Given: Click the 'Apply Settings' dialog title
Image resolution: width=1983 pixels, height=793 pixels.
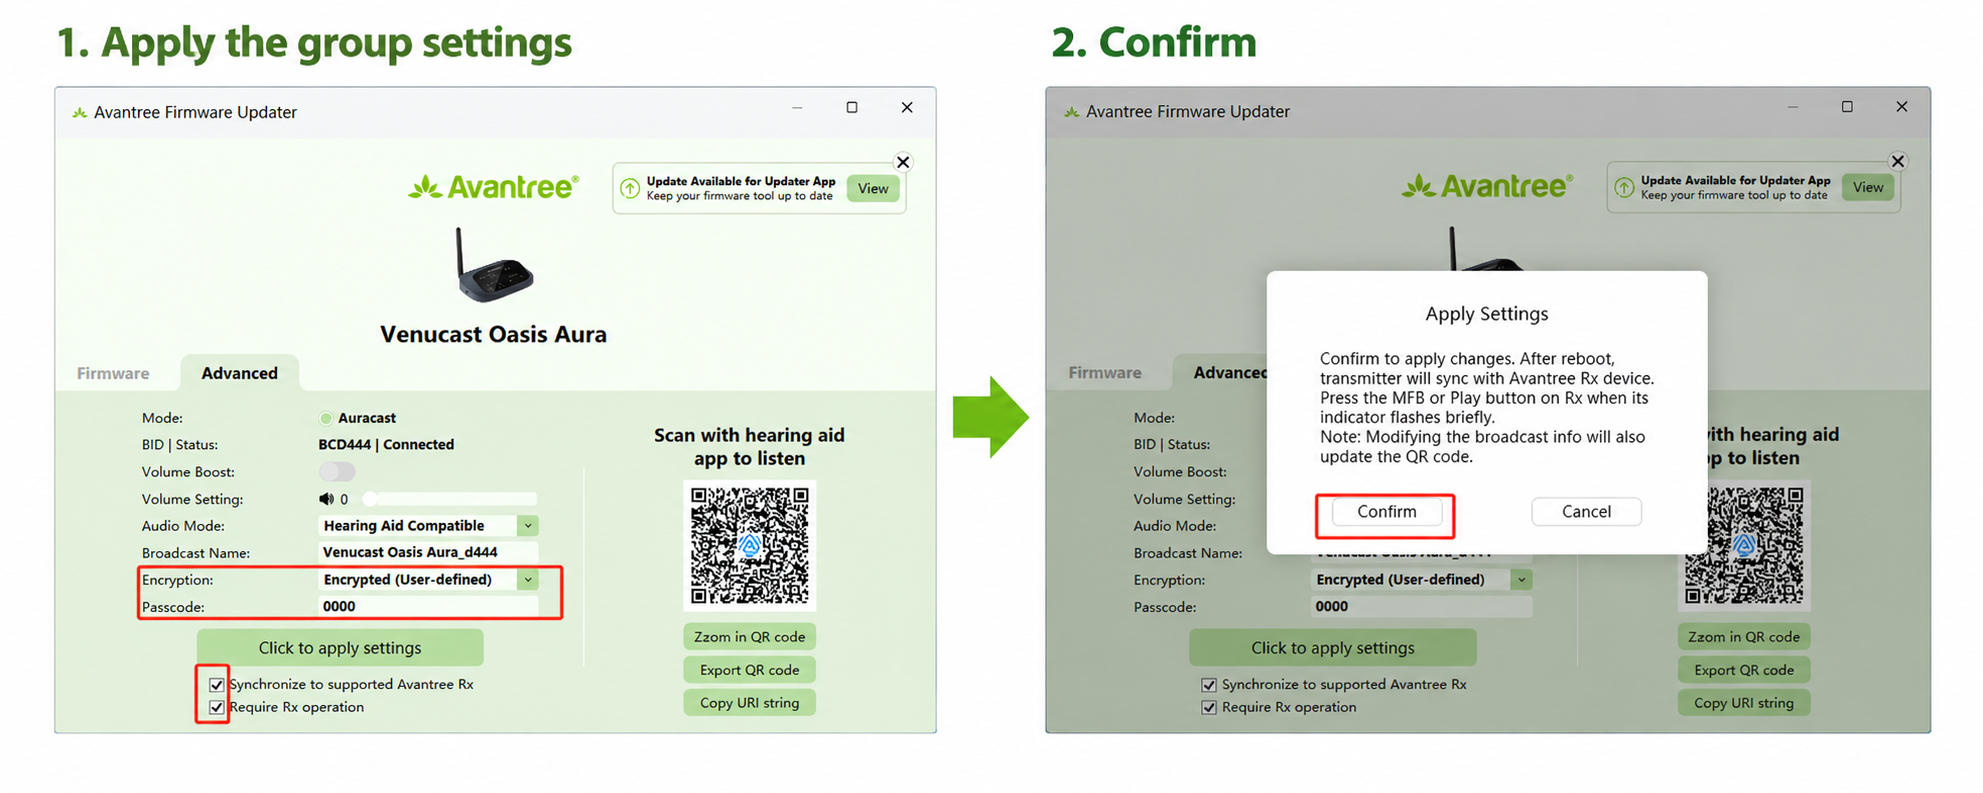Looking at the screenshot, I should pos(1487,314).
